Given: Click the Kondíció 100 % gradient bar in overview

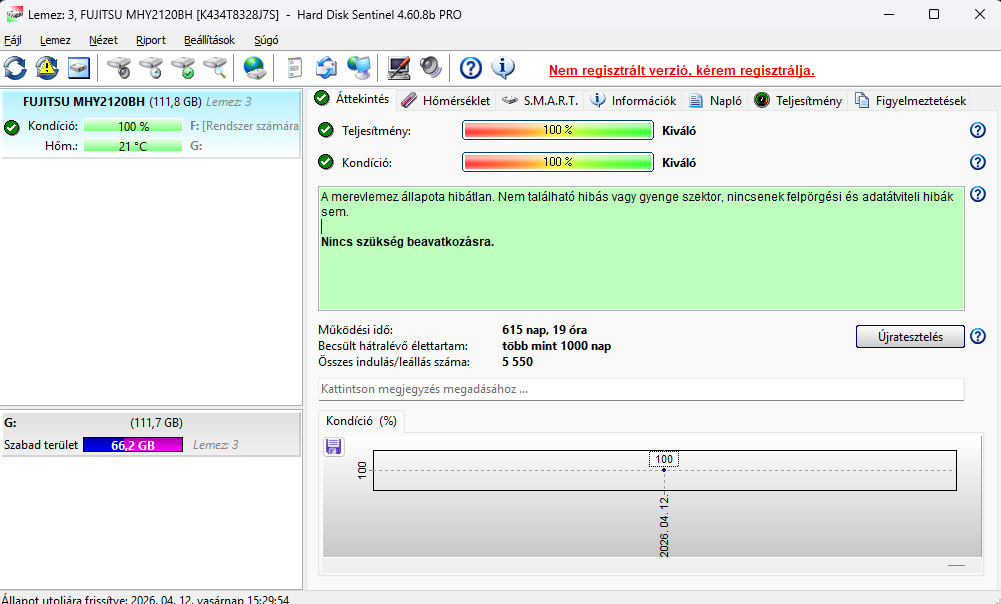Looking at the screenshot, I should coord(558,162).
